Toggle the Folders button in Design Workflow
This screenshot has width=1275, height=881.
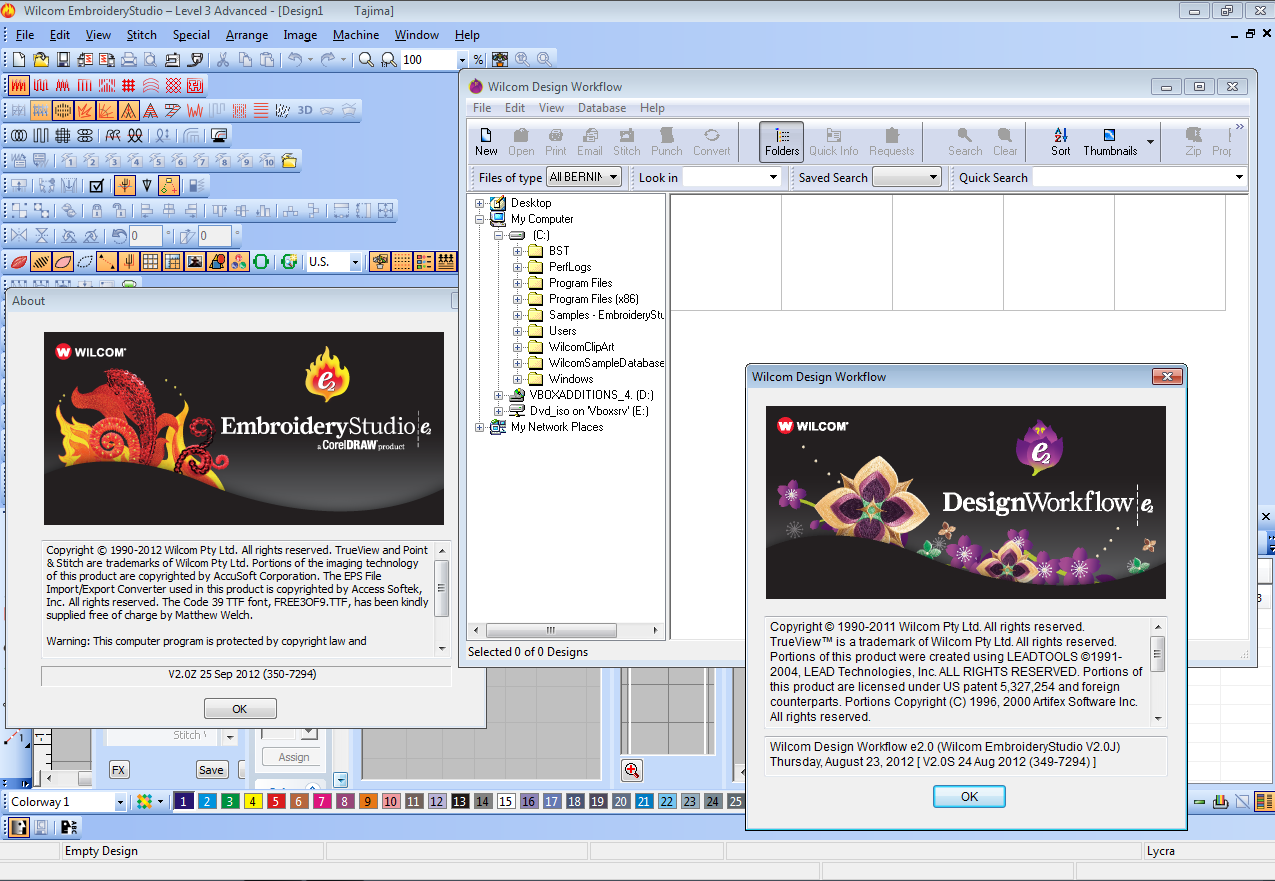pyautogui.click(x=782, y=142)
